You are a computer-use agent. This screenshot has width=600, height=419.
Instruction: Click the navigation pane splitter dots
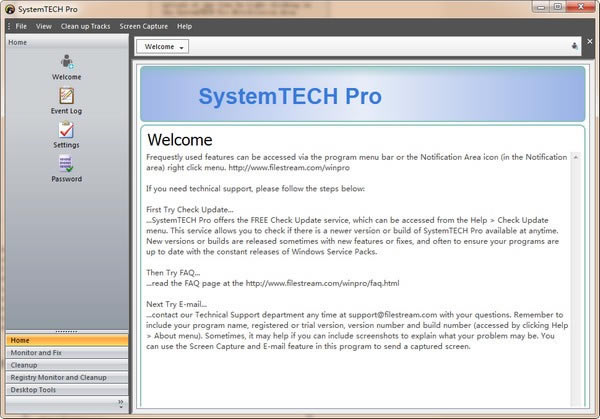67,331
